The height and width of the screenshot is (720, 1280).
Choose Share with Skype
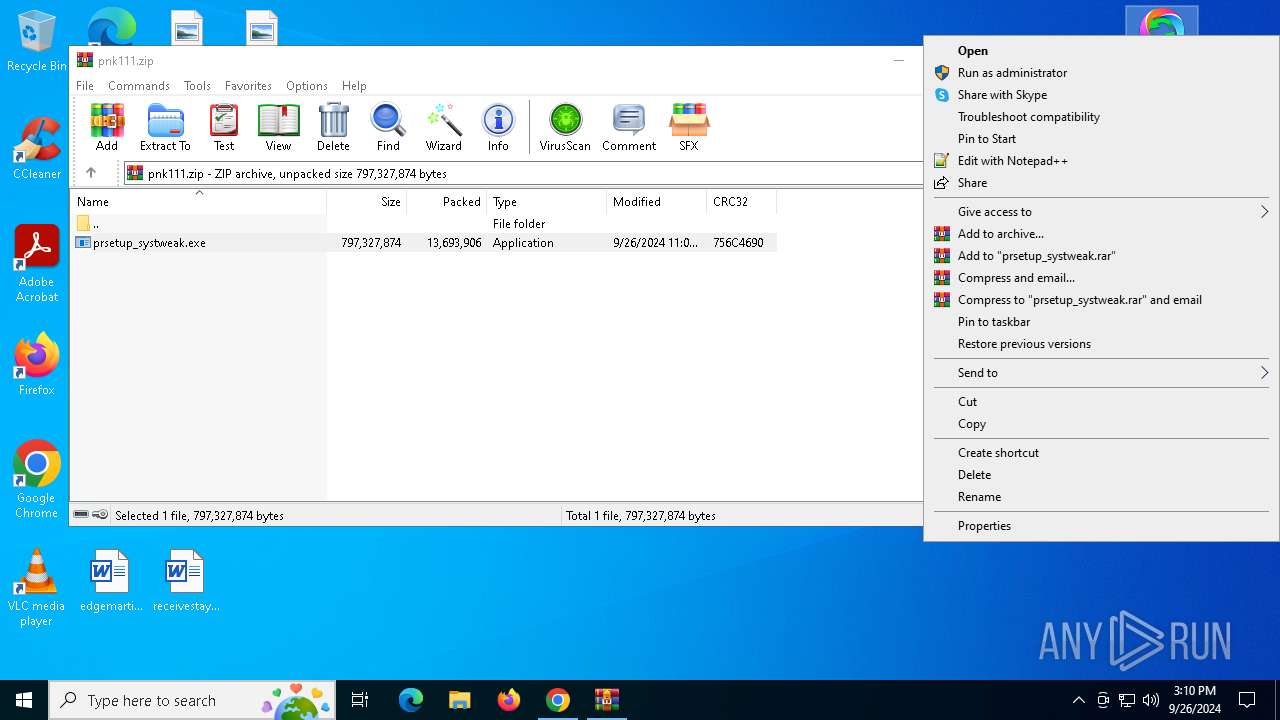[x=1101, y=94]
